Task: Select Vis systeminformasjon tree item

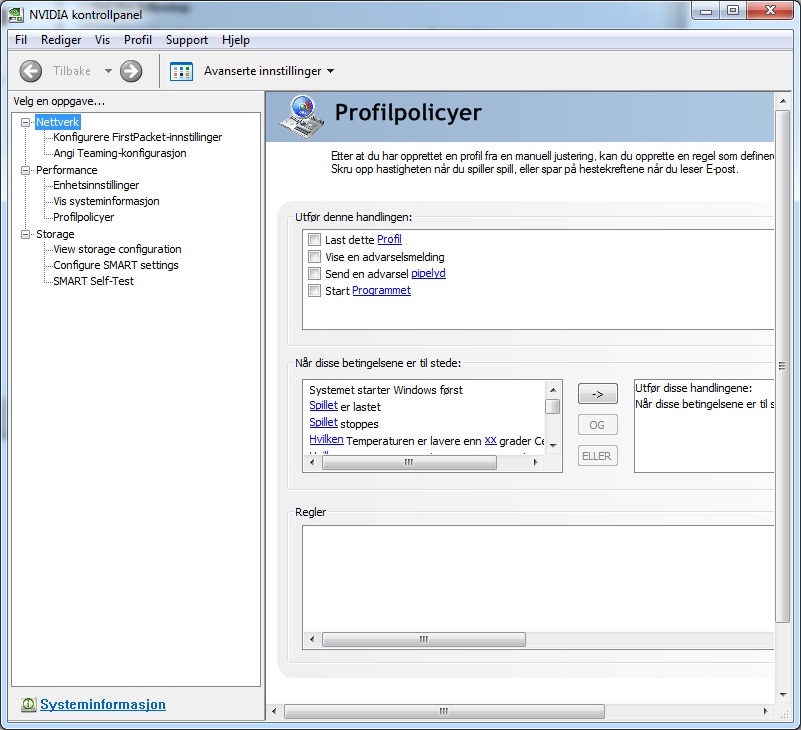Action: [x=106, y=201]
